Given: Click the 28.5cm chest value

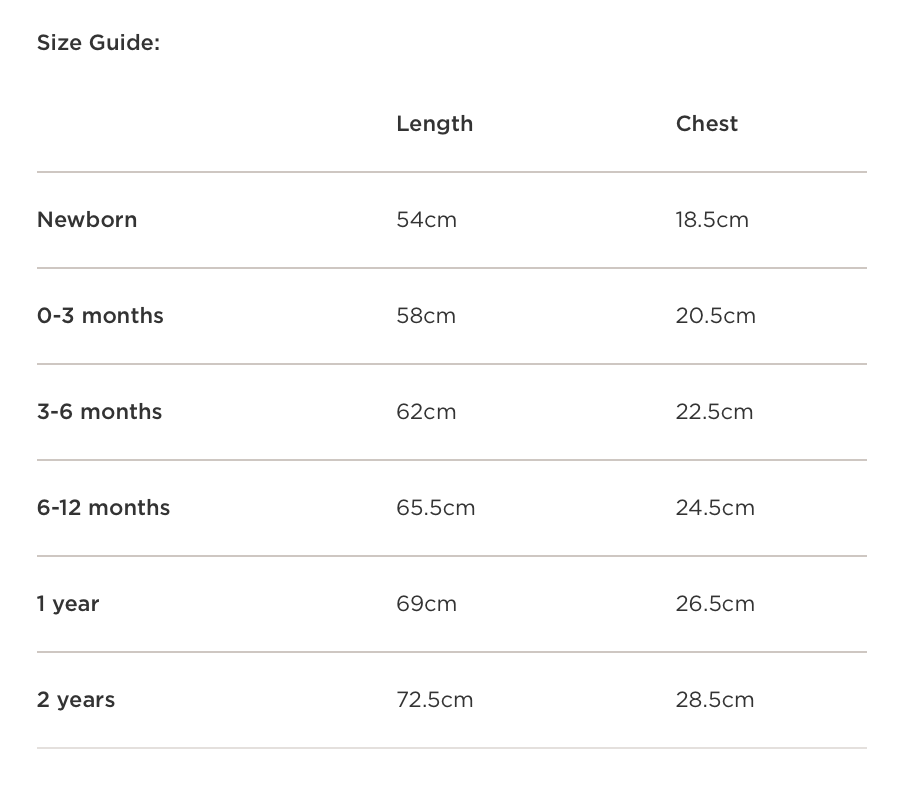Looking at the screenshot, I should click(x=714, y=700).
